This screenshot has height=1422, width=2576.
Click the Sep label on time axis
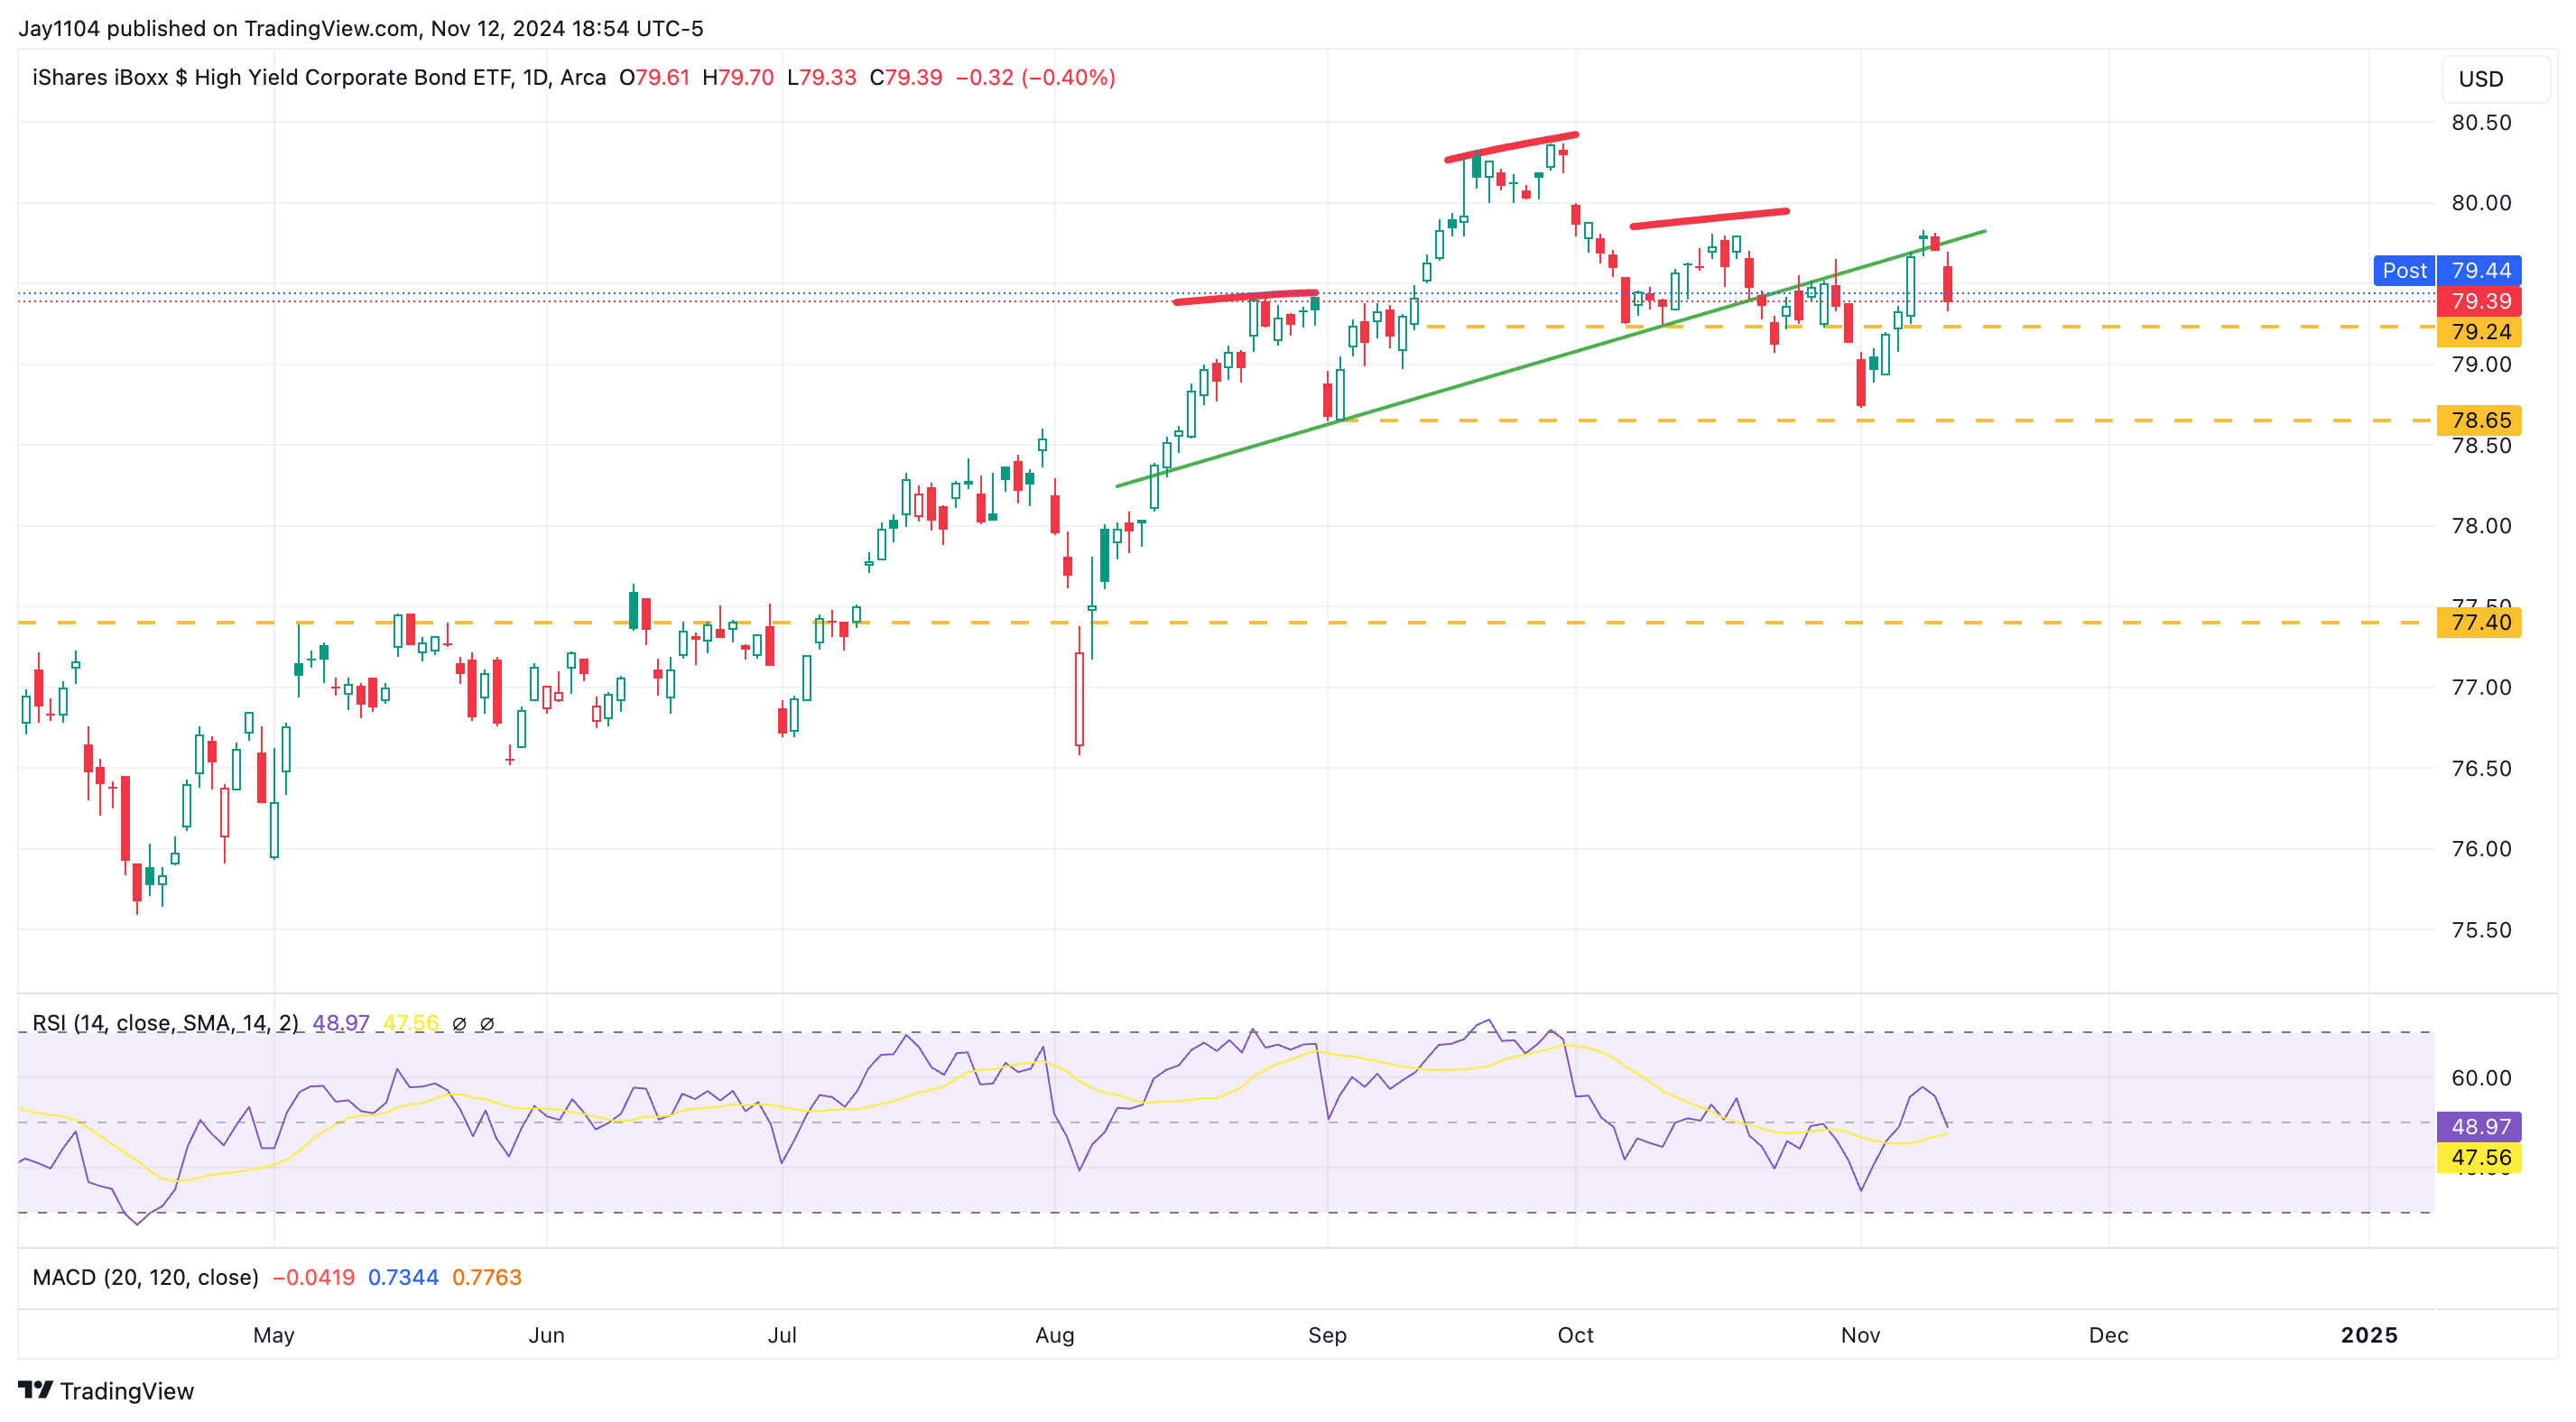[1327, 1335]
